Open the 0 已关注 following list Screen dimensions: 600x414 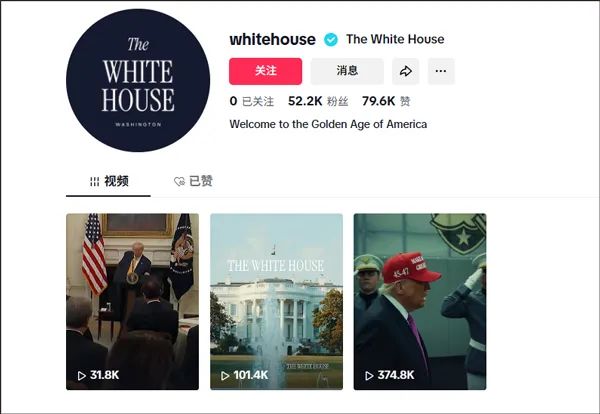pos(252,101)
